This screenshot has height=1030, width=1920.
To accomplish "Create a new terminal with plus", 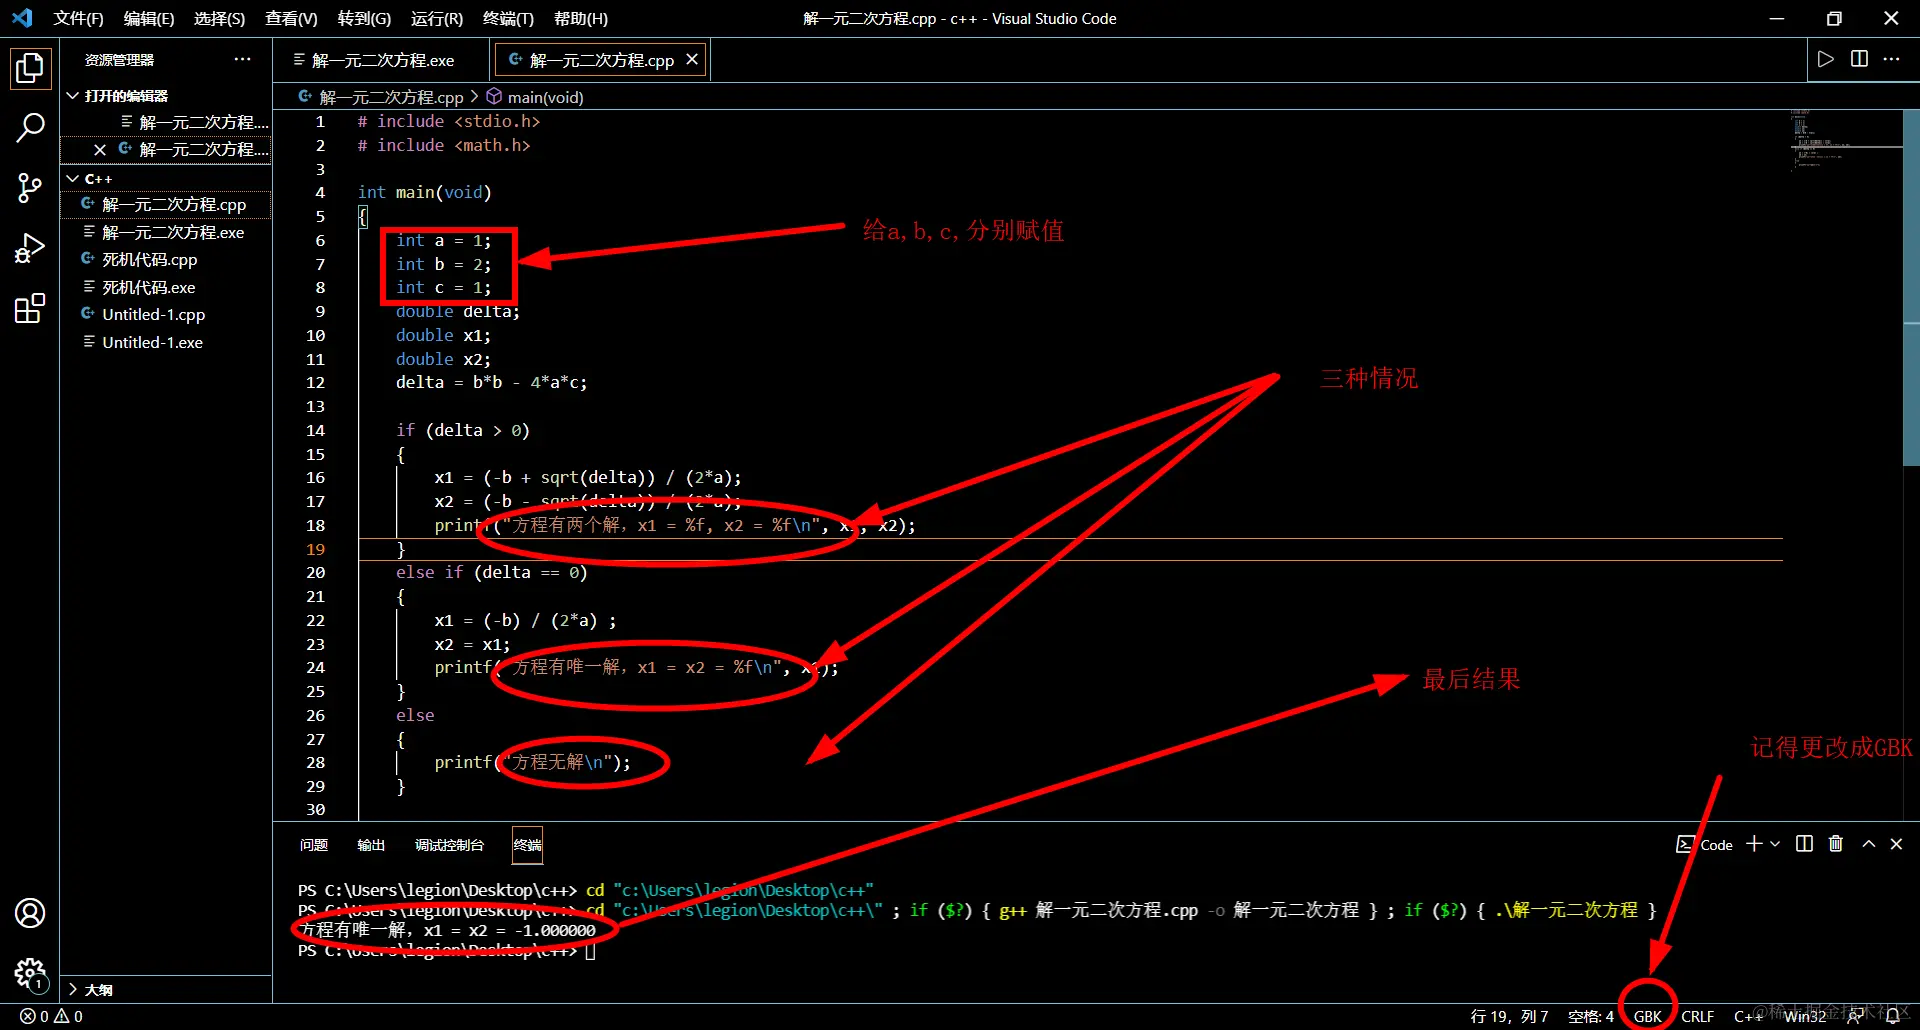I will pos(1754,844).
